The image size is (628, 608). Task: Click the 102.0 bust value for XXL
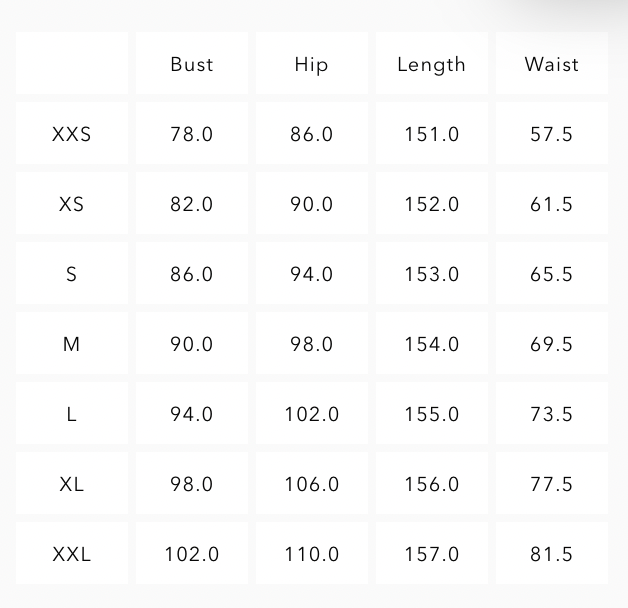tap(191, 554)
